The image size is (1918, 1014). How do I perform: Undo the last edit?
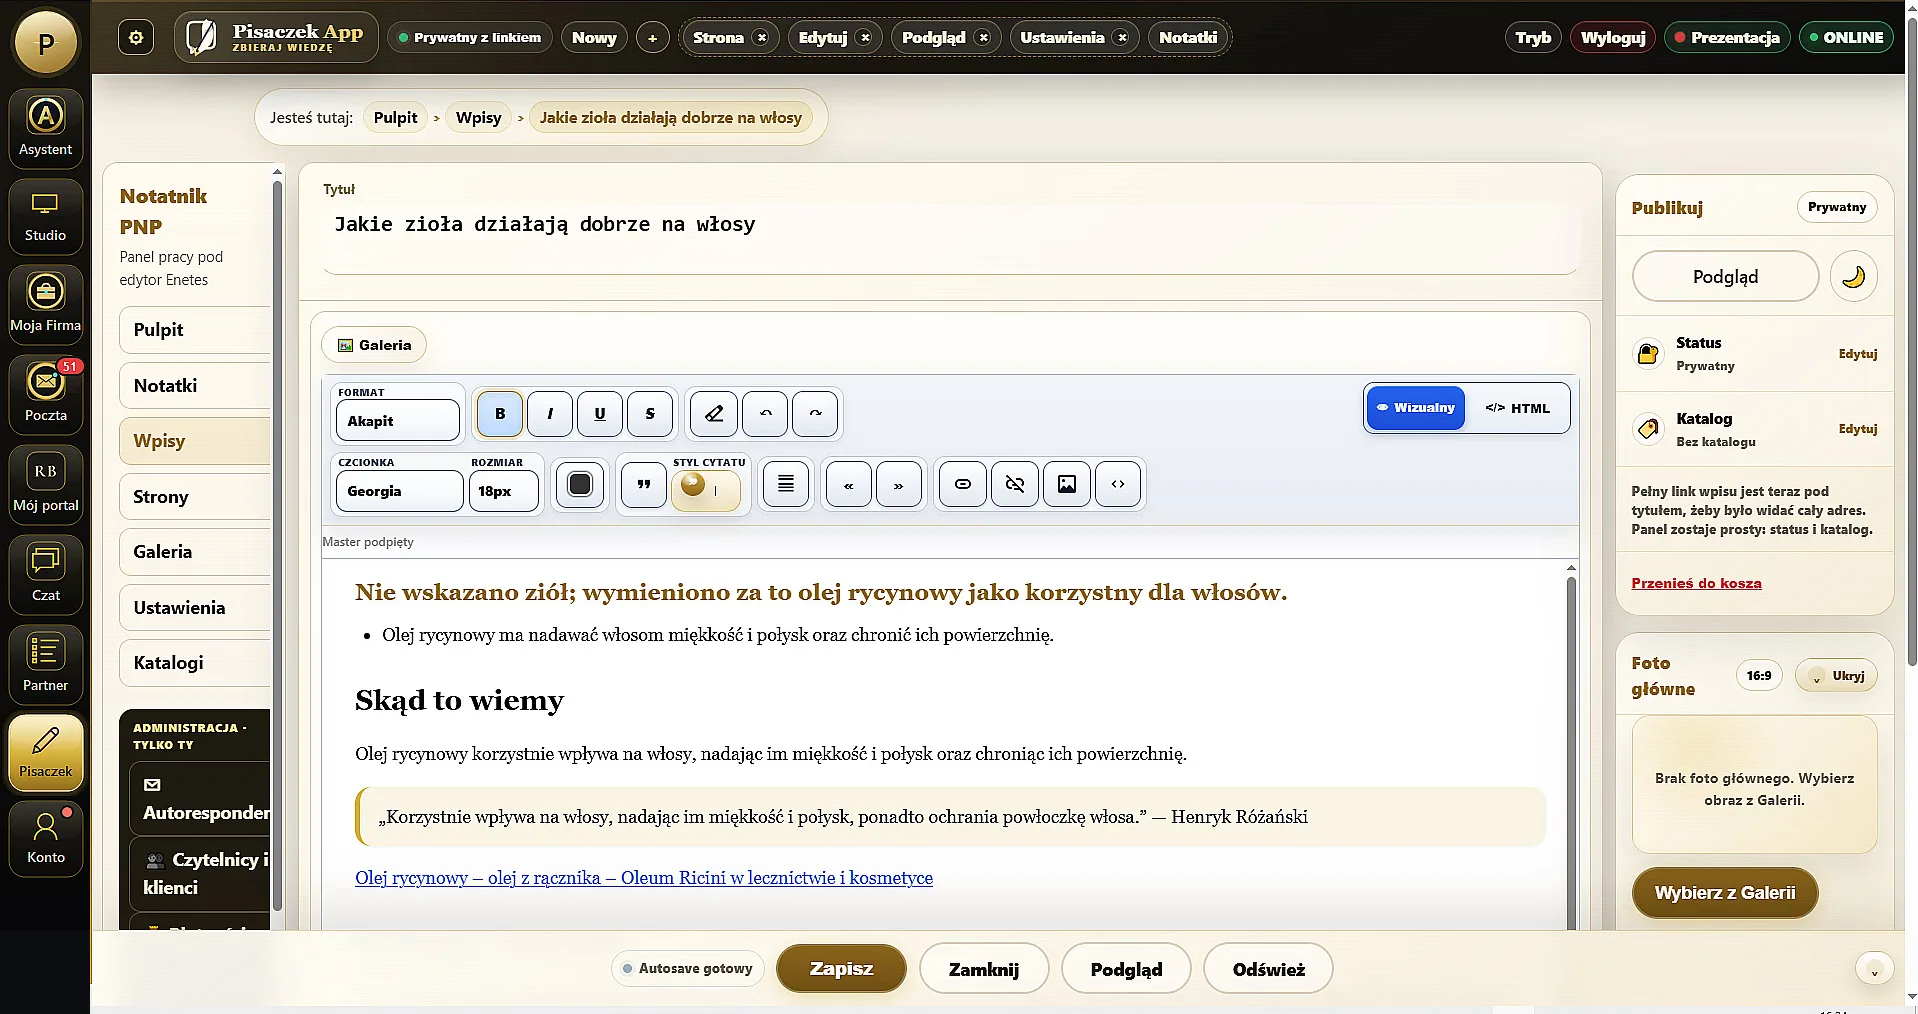(765, 413)
